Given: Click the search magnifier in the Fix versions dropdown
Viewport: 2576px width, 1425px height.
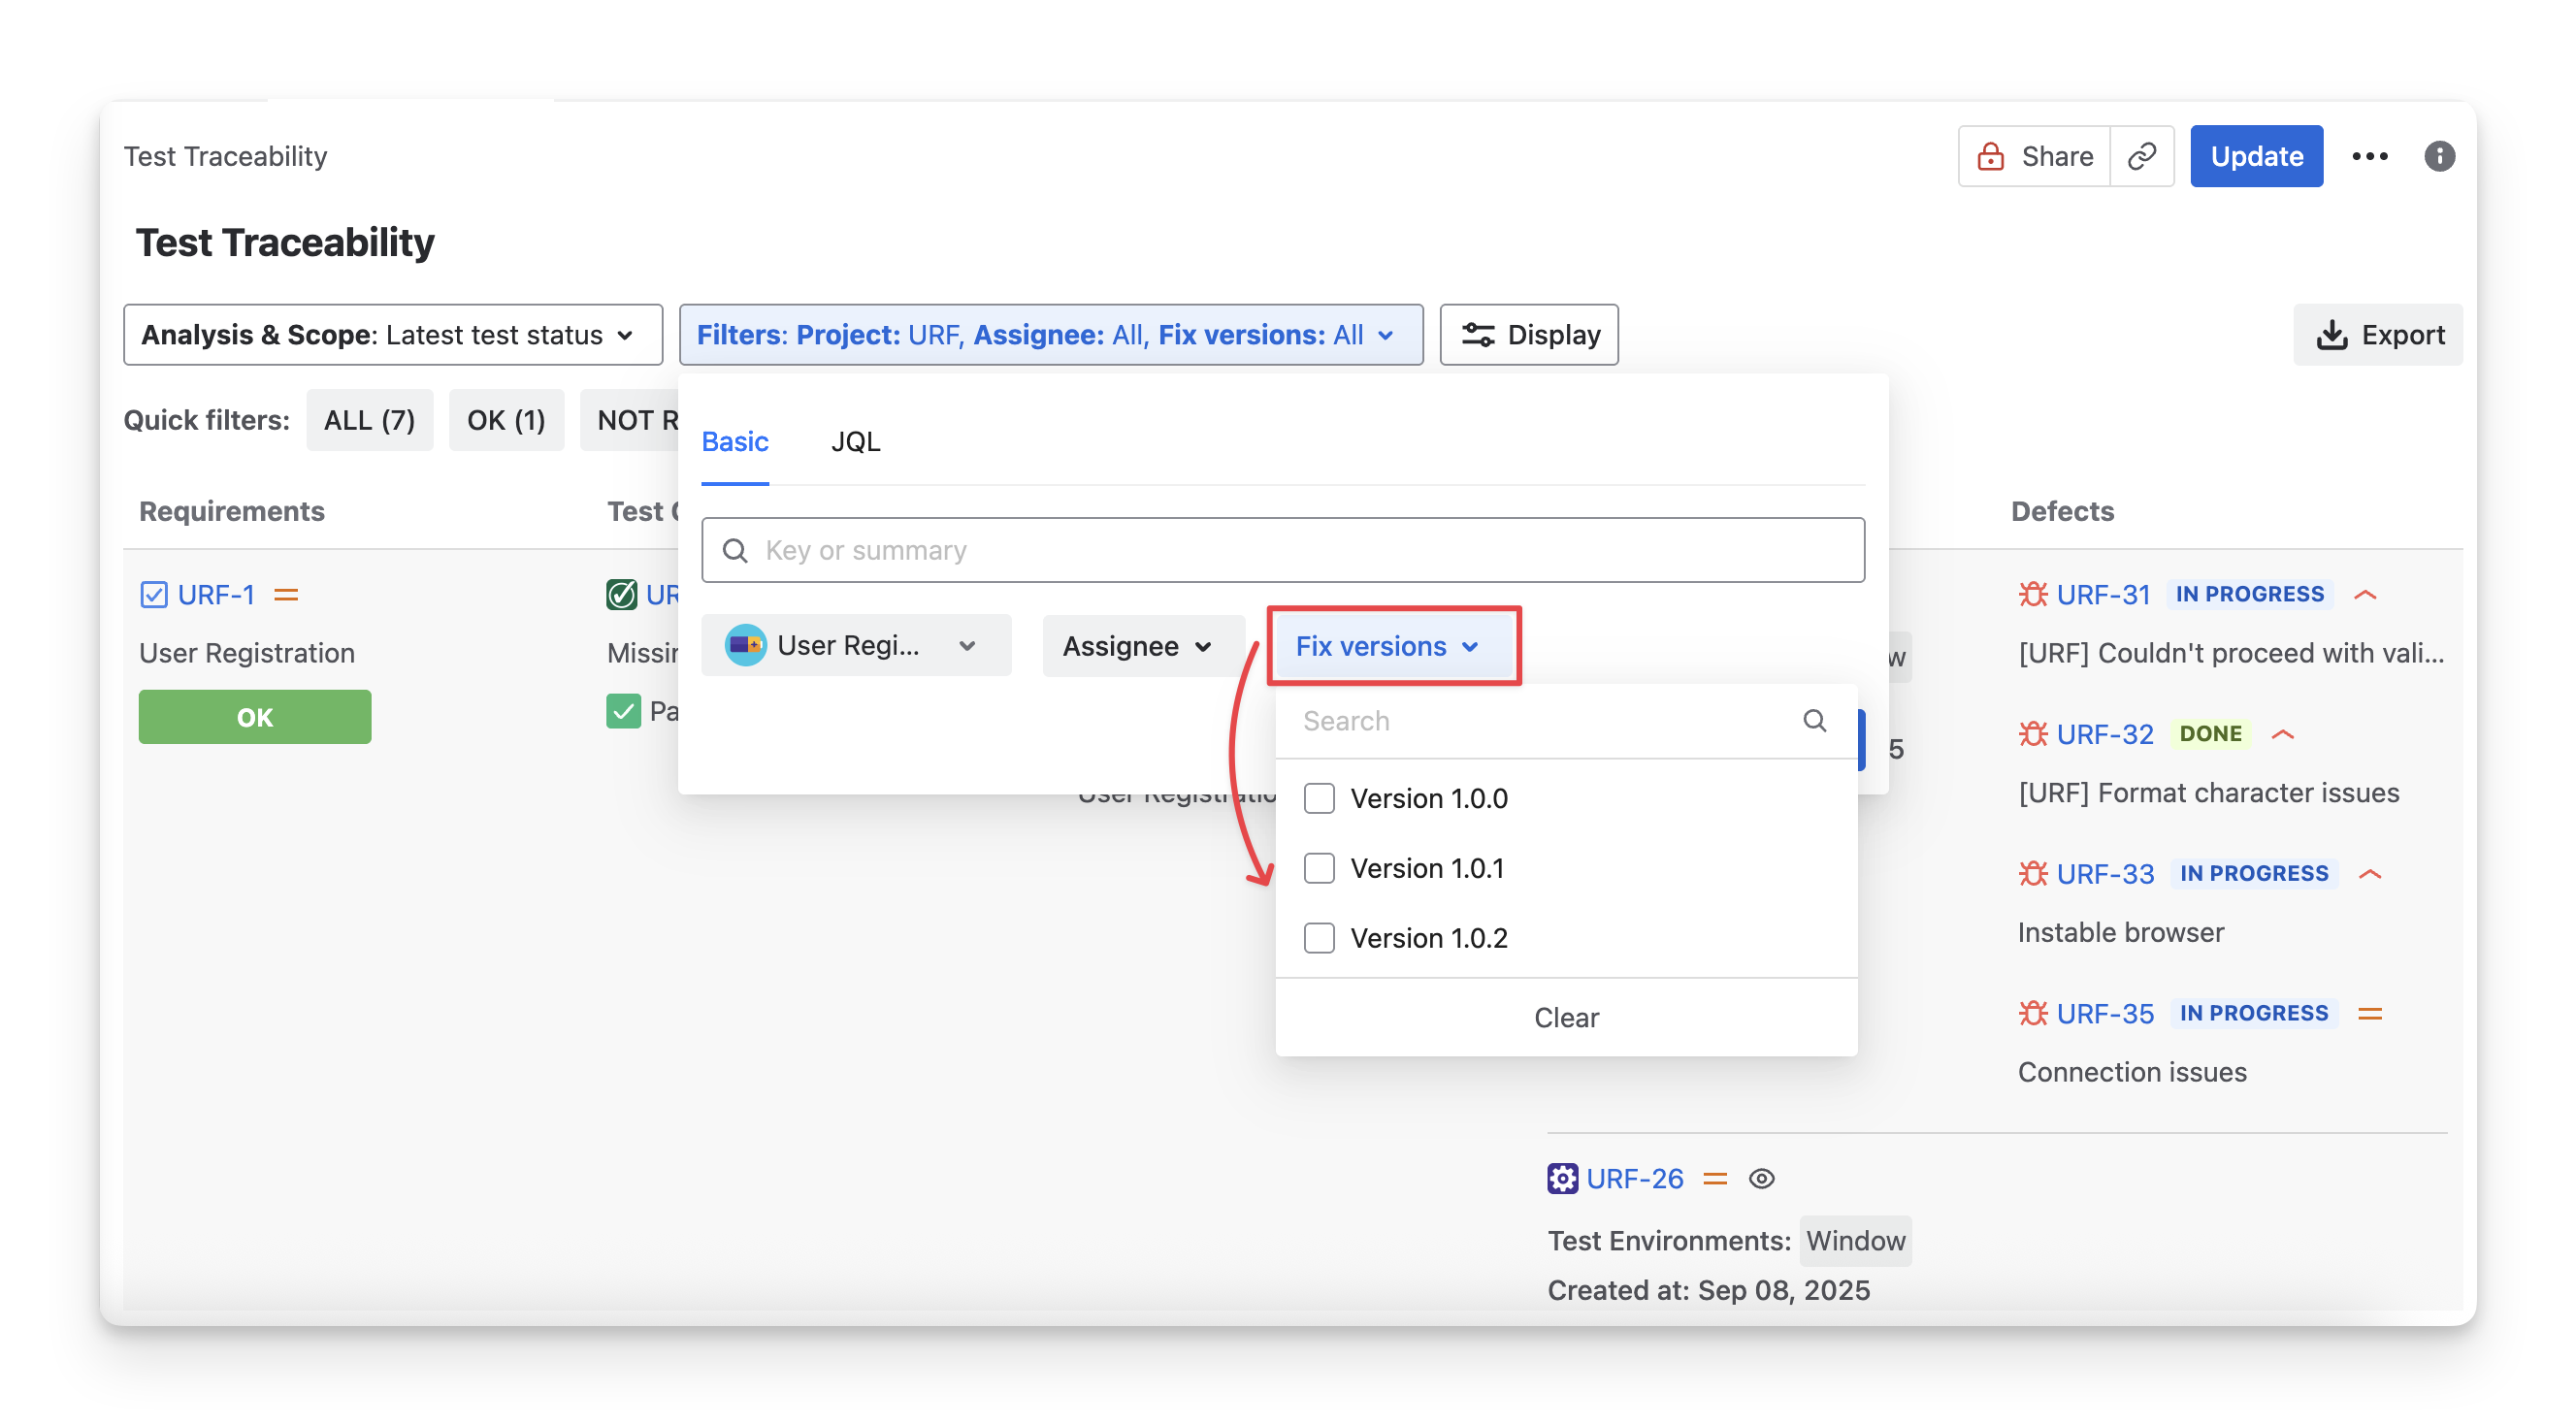Looking at the screenshot, I should pyautogui.click(x=1814, y=720).
